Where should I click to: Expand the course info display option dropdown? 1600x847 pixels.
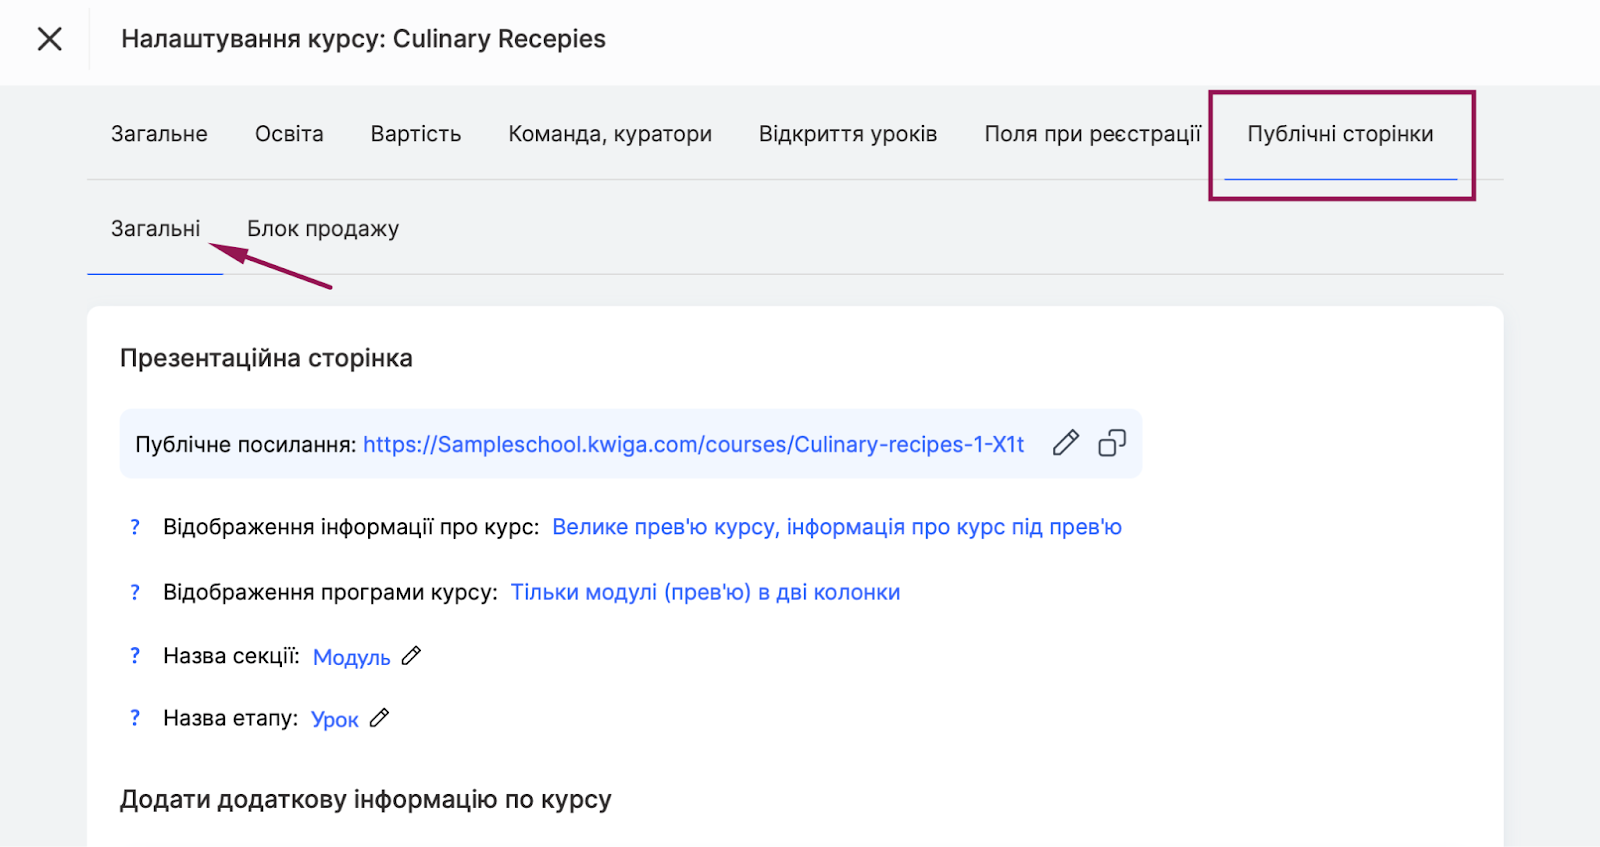[x=836, y=527]
